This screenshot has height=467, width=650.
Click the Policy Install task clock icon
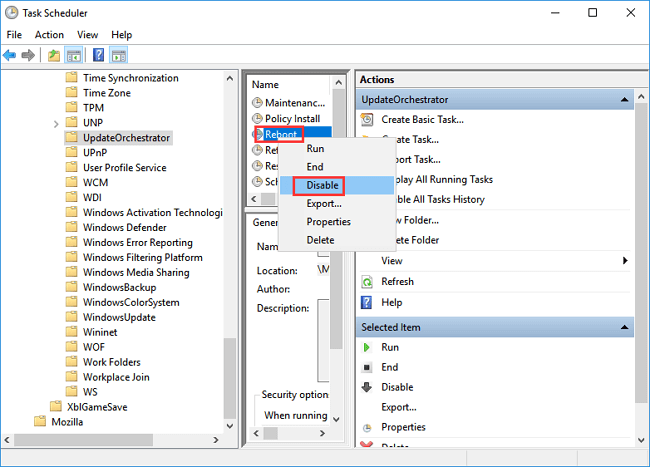pos(257,119)
